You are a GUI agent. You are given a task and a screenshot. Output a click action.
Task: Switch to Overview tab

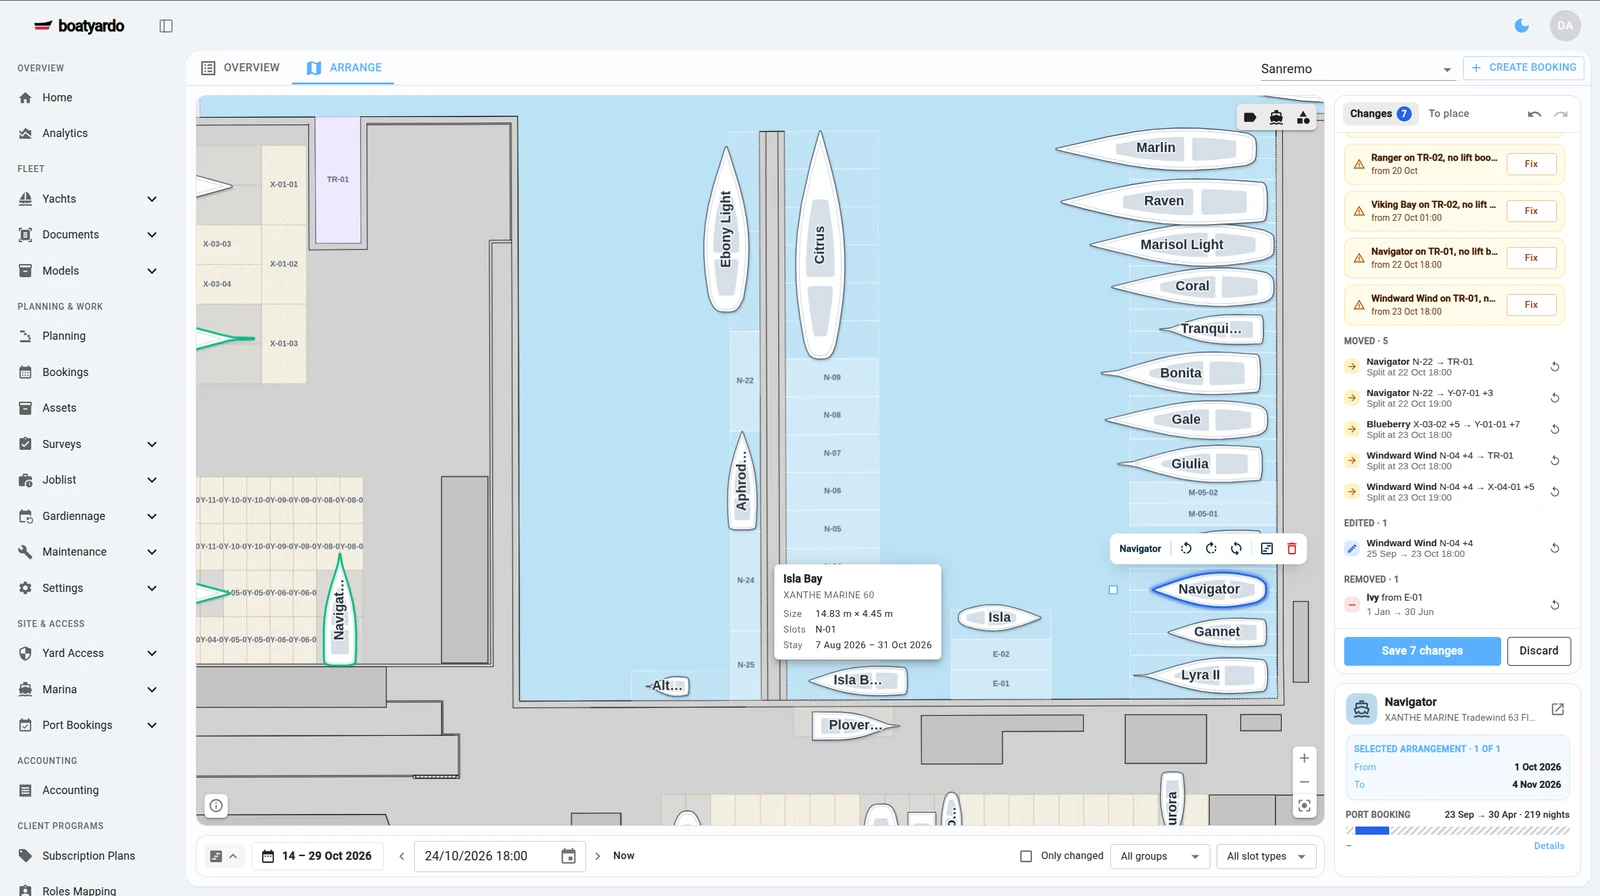[x=240, y=68]
